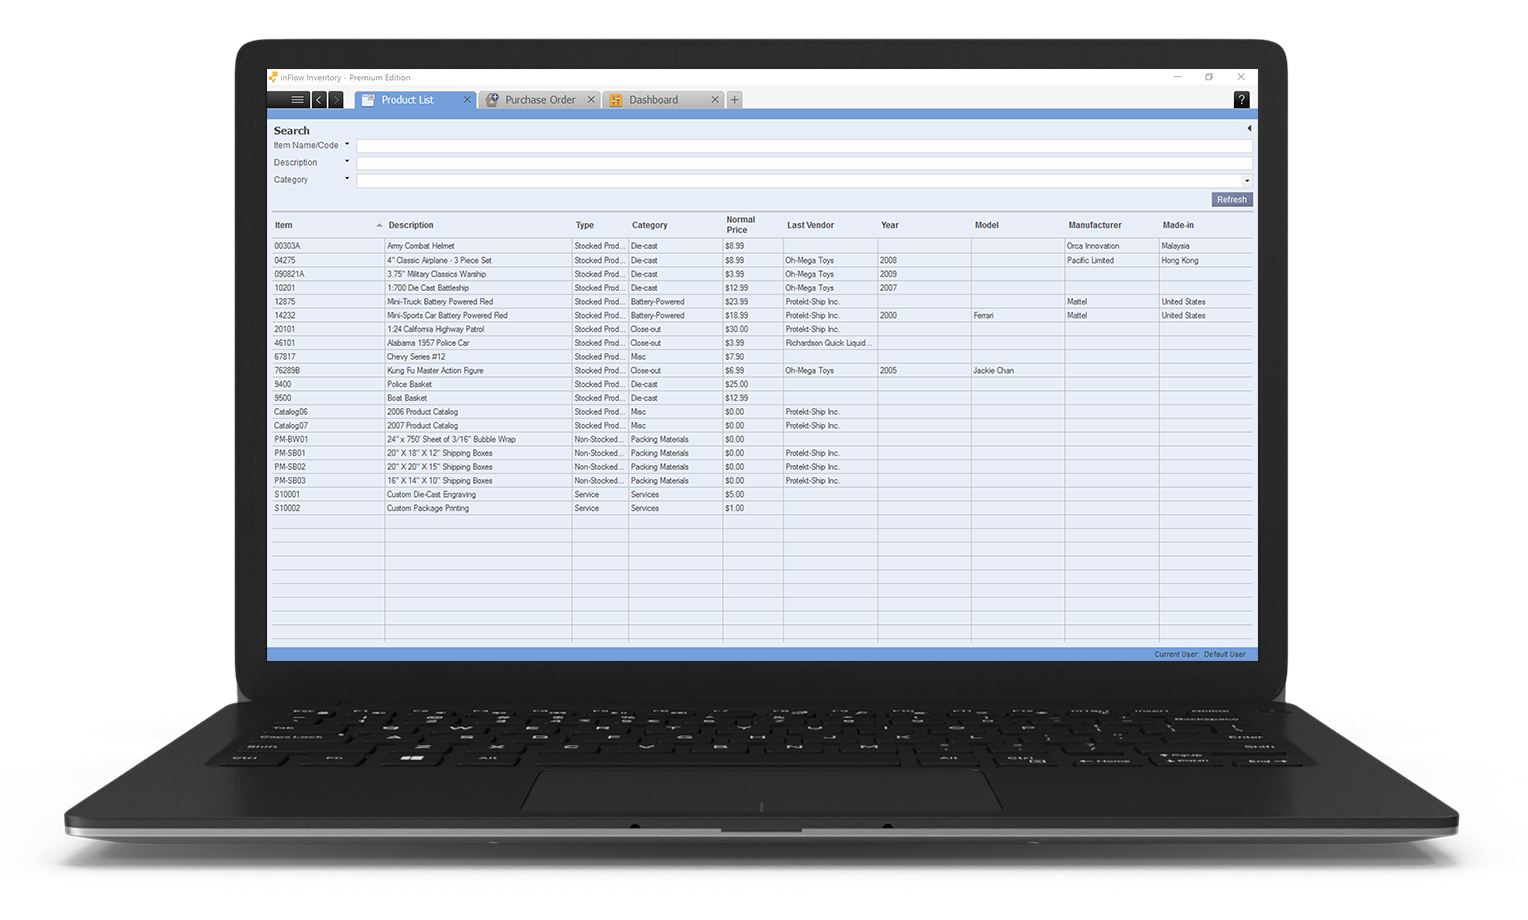Open Item Name/Code filter type dropdown

coord(347,145)
